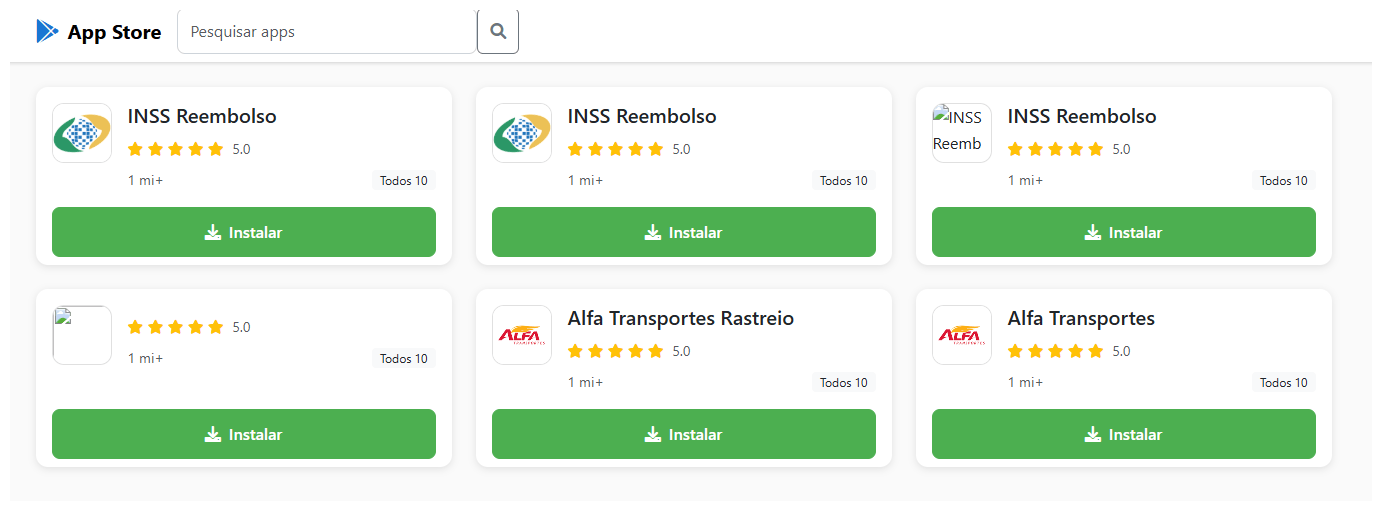This screenshot has width=1382, height=511.
Task: Click the download icon in the middle INSS Instalar button
Action: coord(653,232)
